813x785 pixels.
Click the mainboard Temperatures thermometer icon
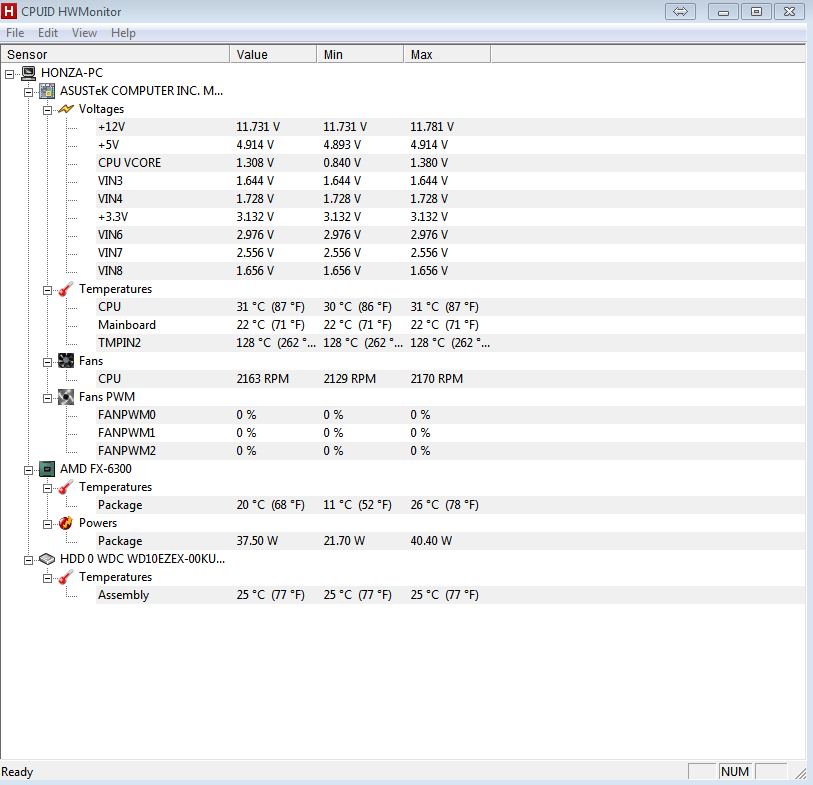tap(66, 289)
